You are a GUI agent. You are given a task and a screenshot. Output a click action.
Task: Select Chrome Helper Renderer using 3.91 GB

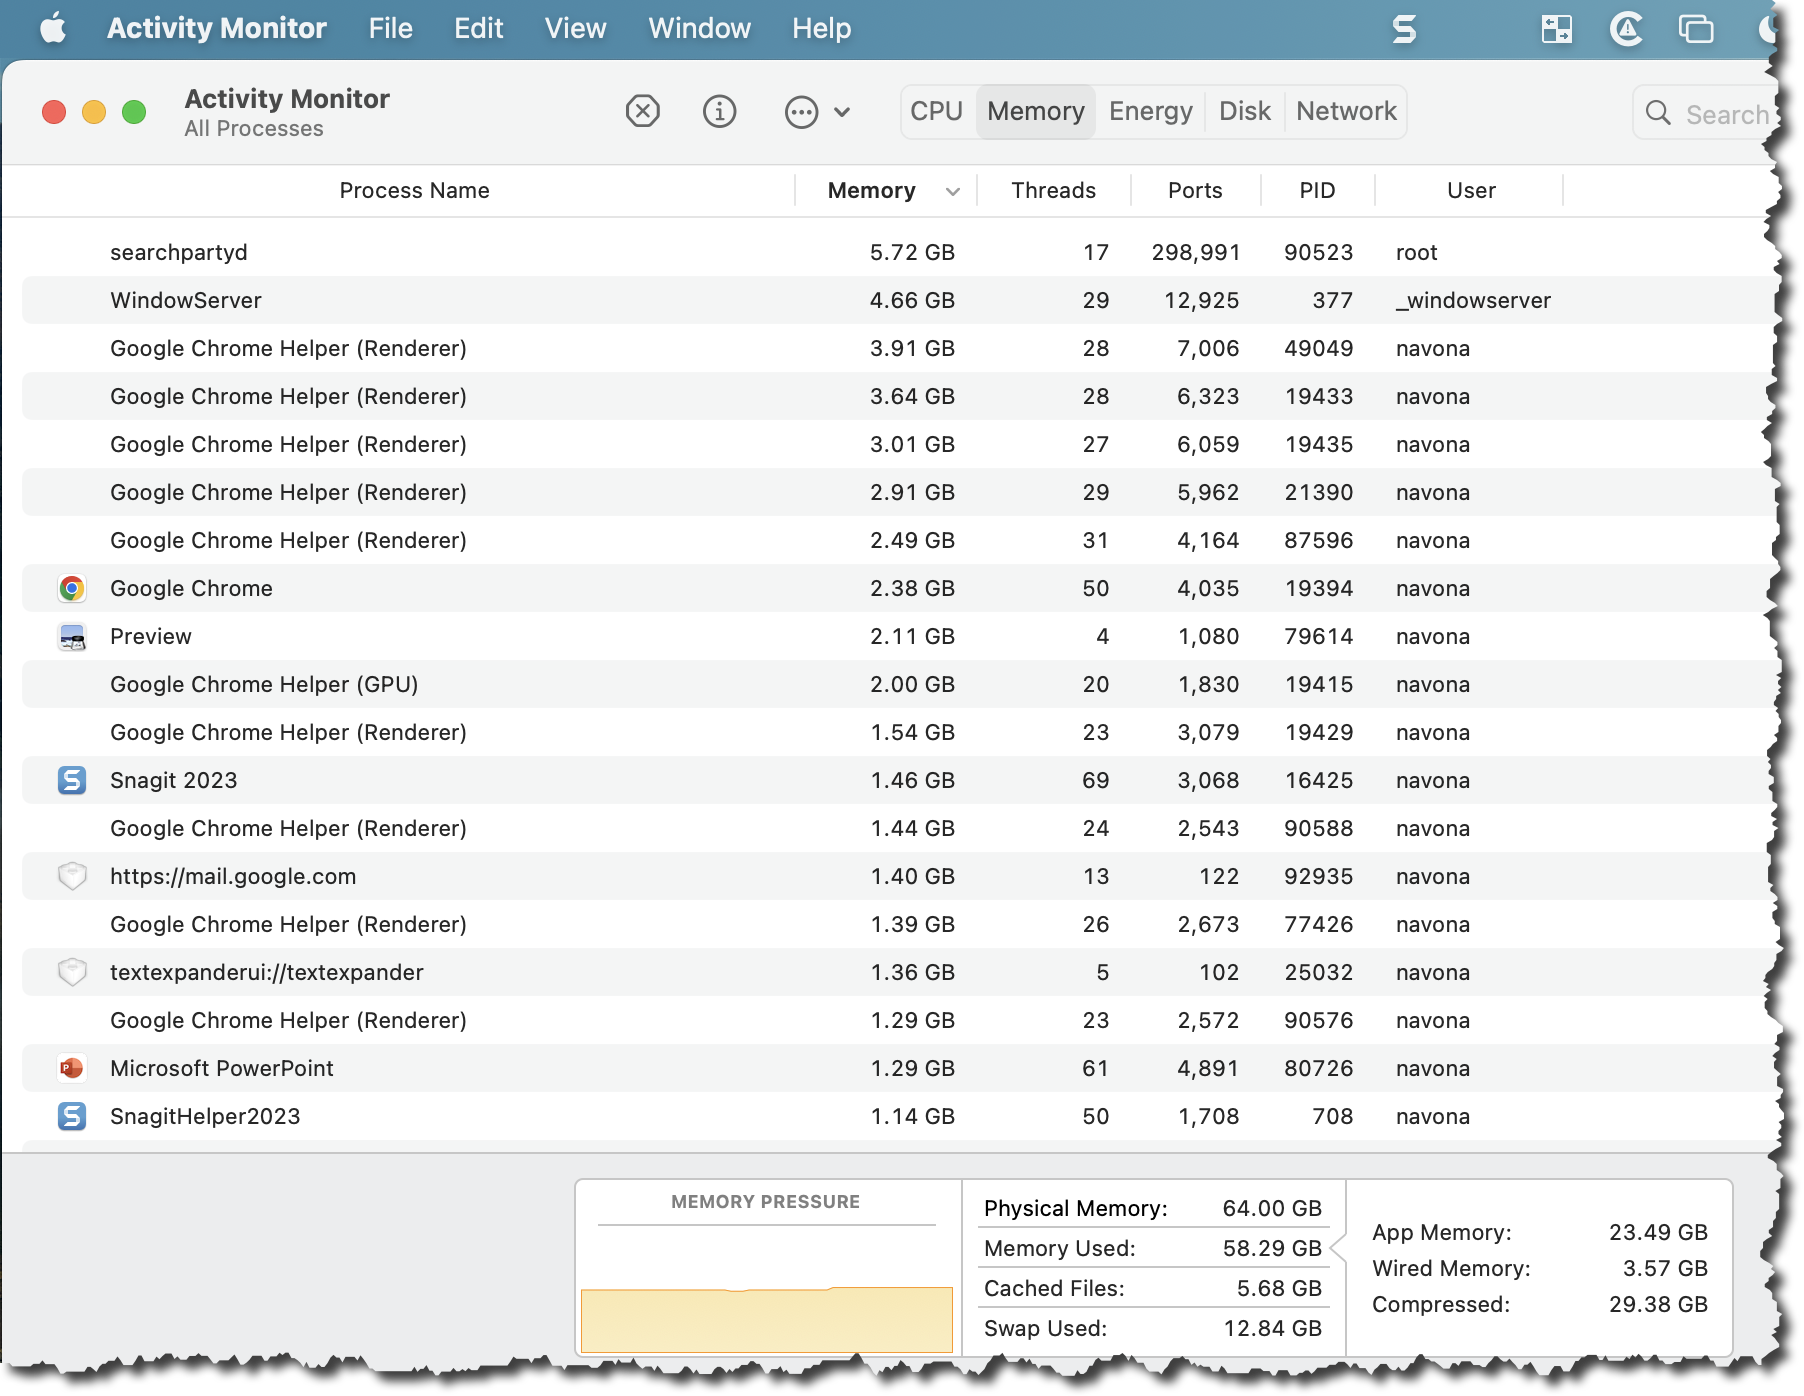[896, 348]
